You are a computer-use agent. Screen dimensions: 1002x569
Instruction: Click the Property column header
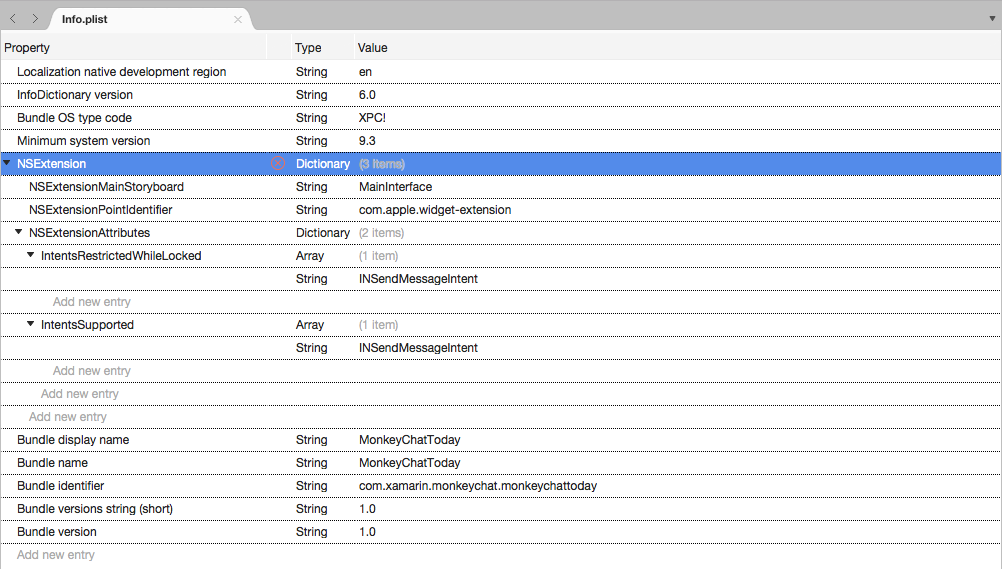pyautogui.click(x=27, y=48)
